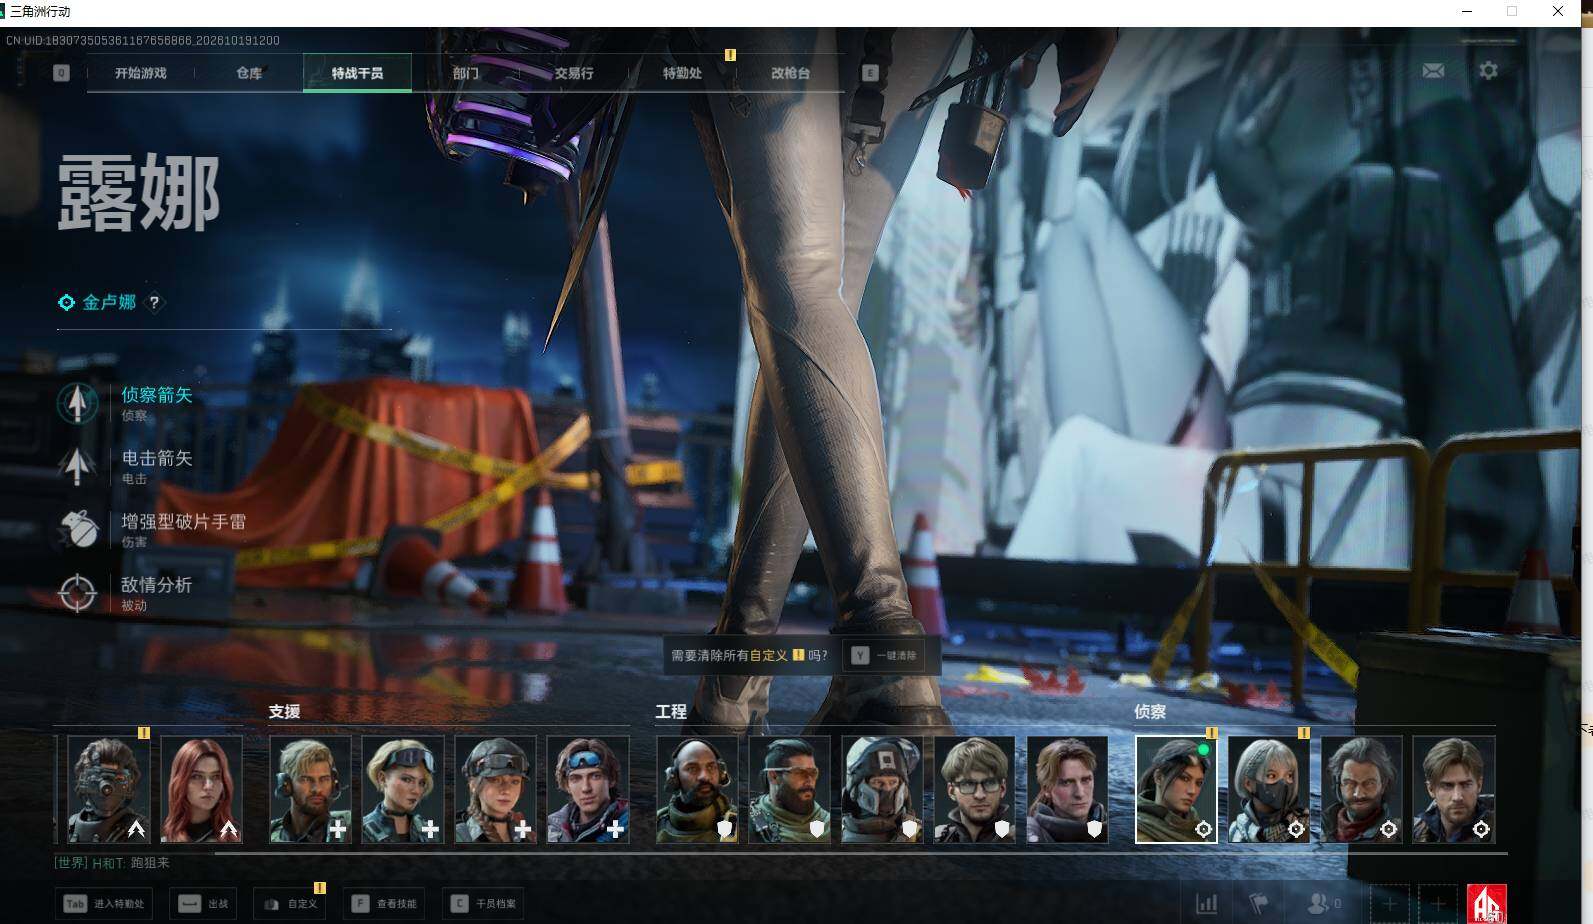Screen dimensions: 1593x924
Task: Open the mail inbox envelope icon
Action: click(1433, 71)
